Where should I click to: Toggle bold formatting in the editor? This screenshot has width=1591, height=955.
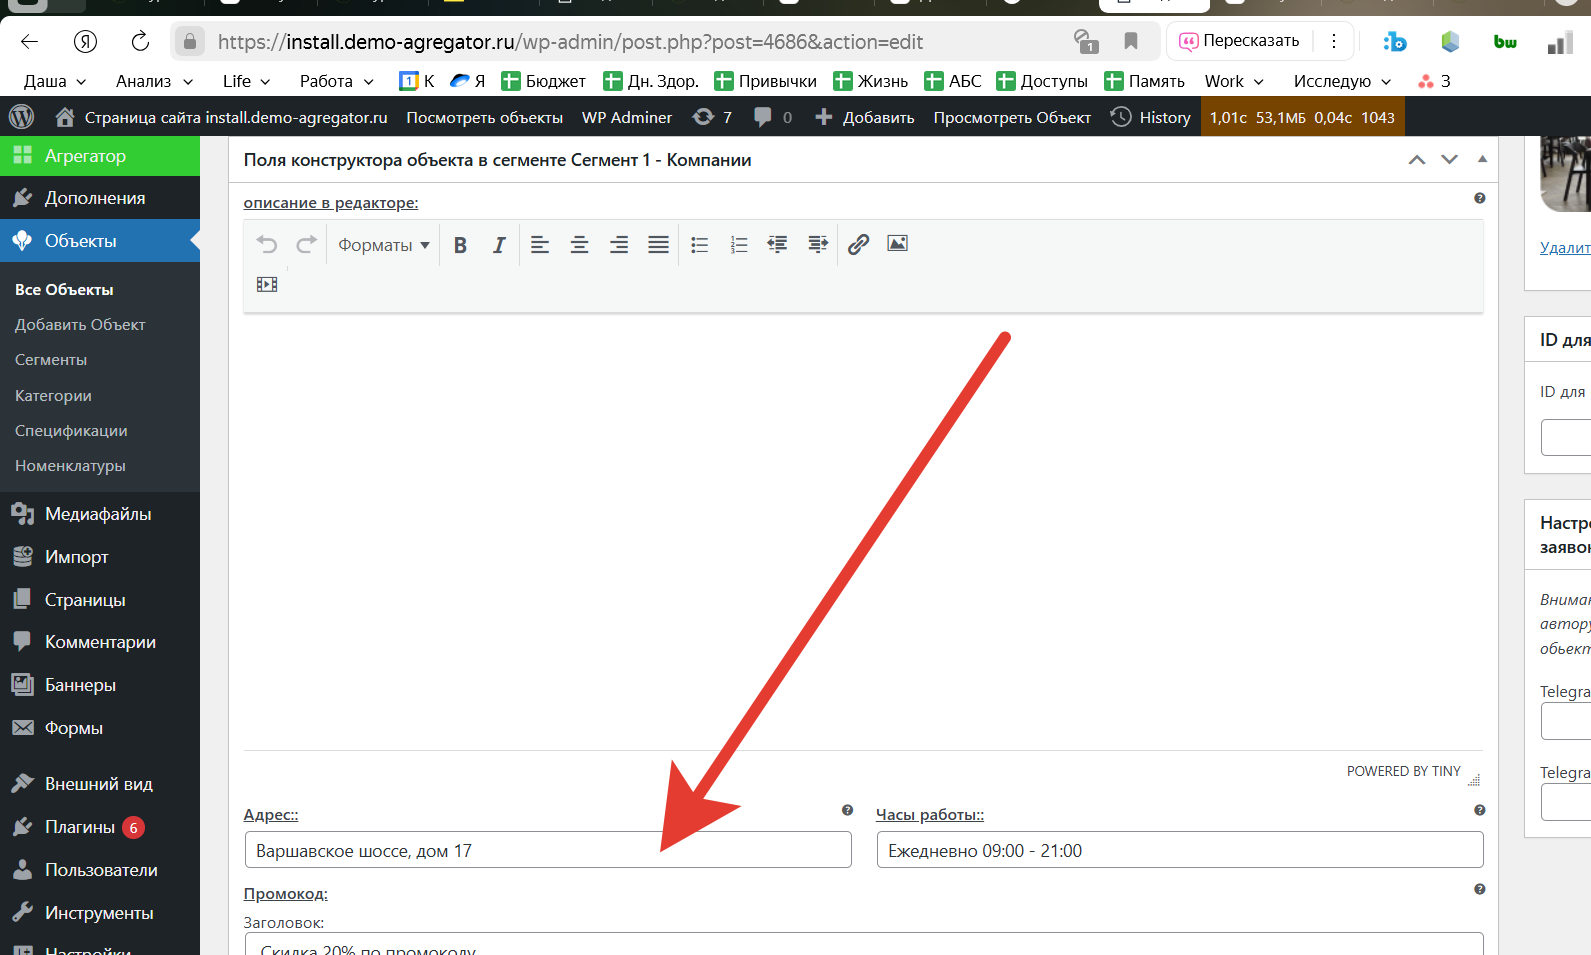460,245
